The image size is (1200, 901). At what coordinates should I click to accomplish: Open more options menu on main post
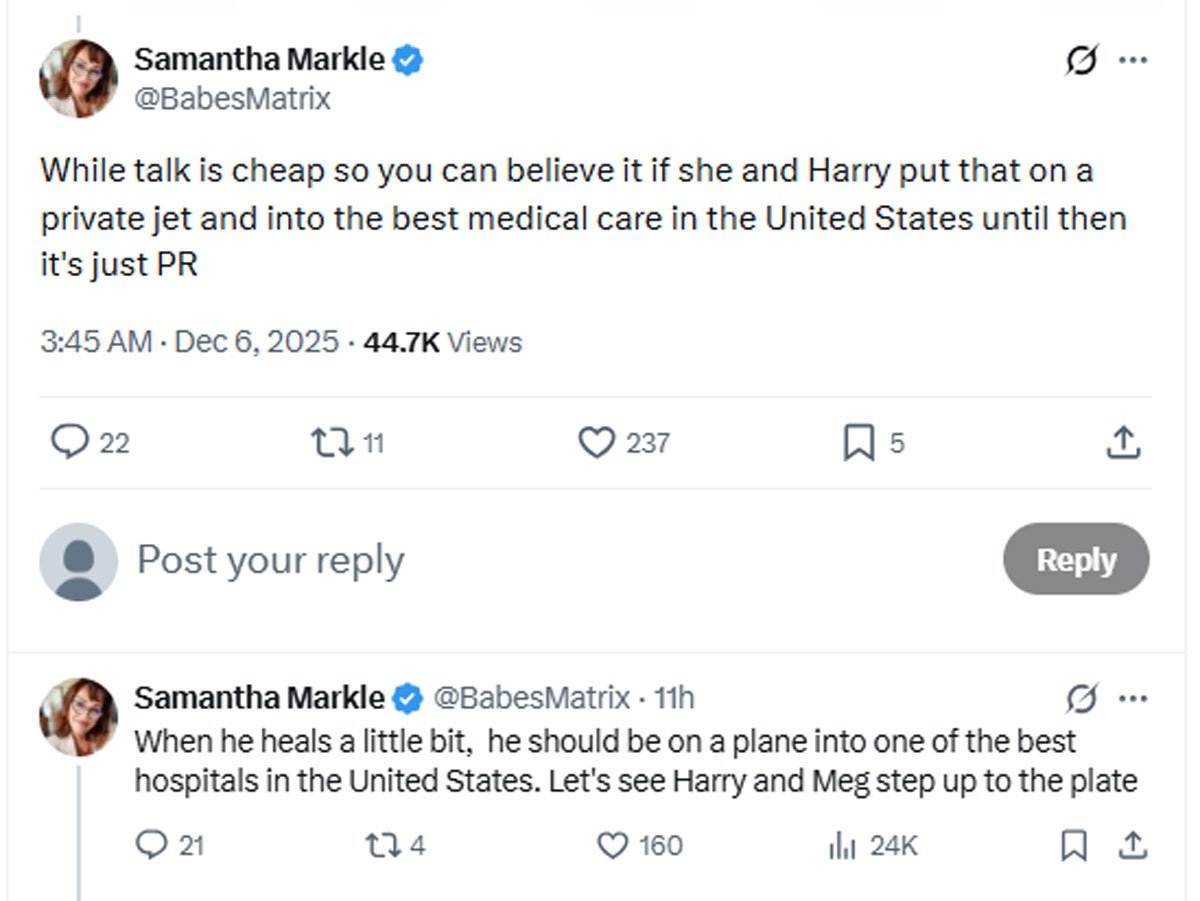[1132, 61]
